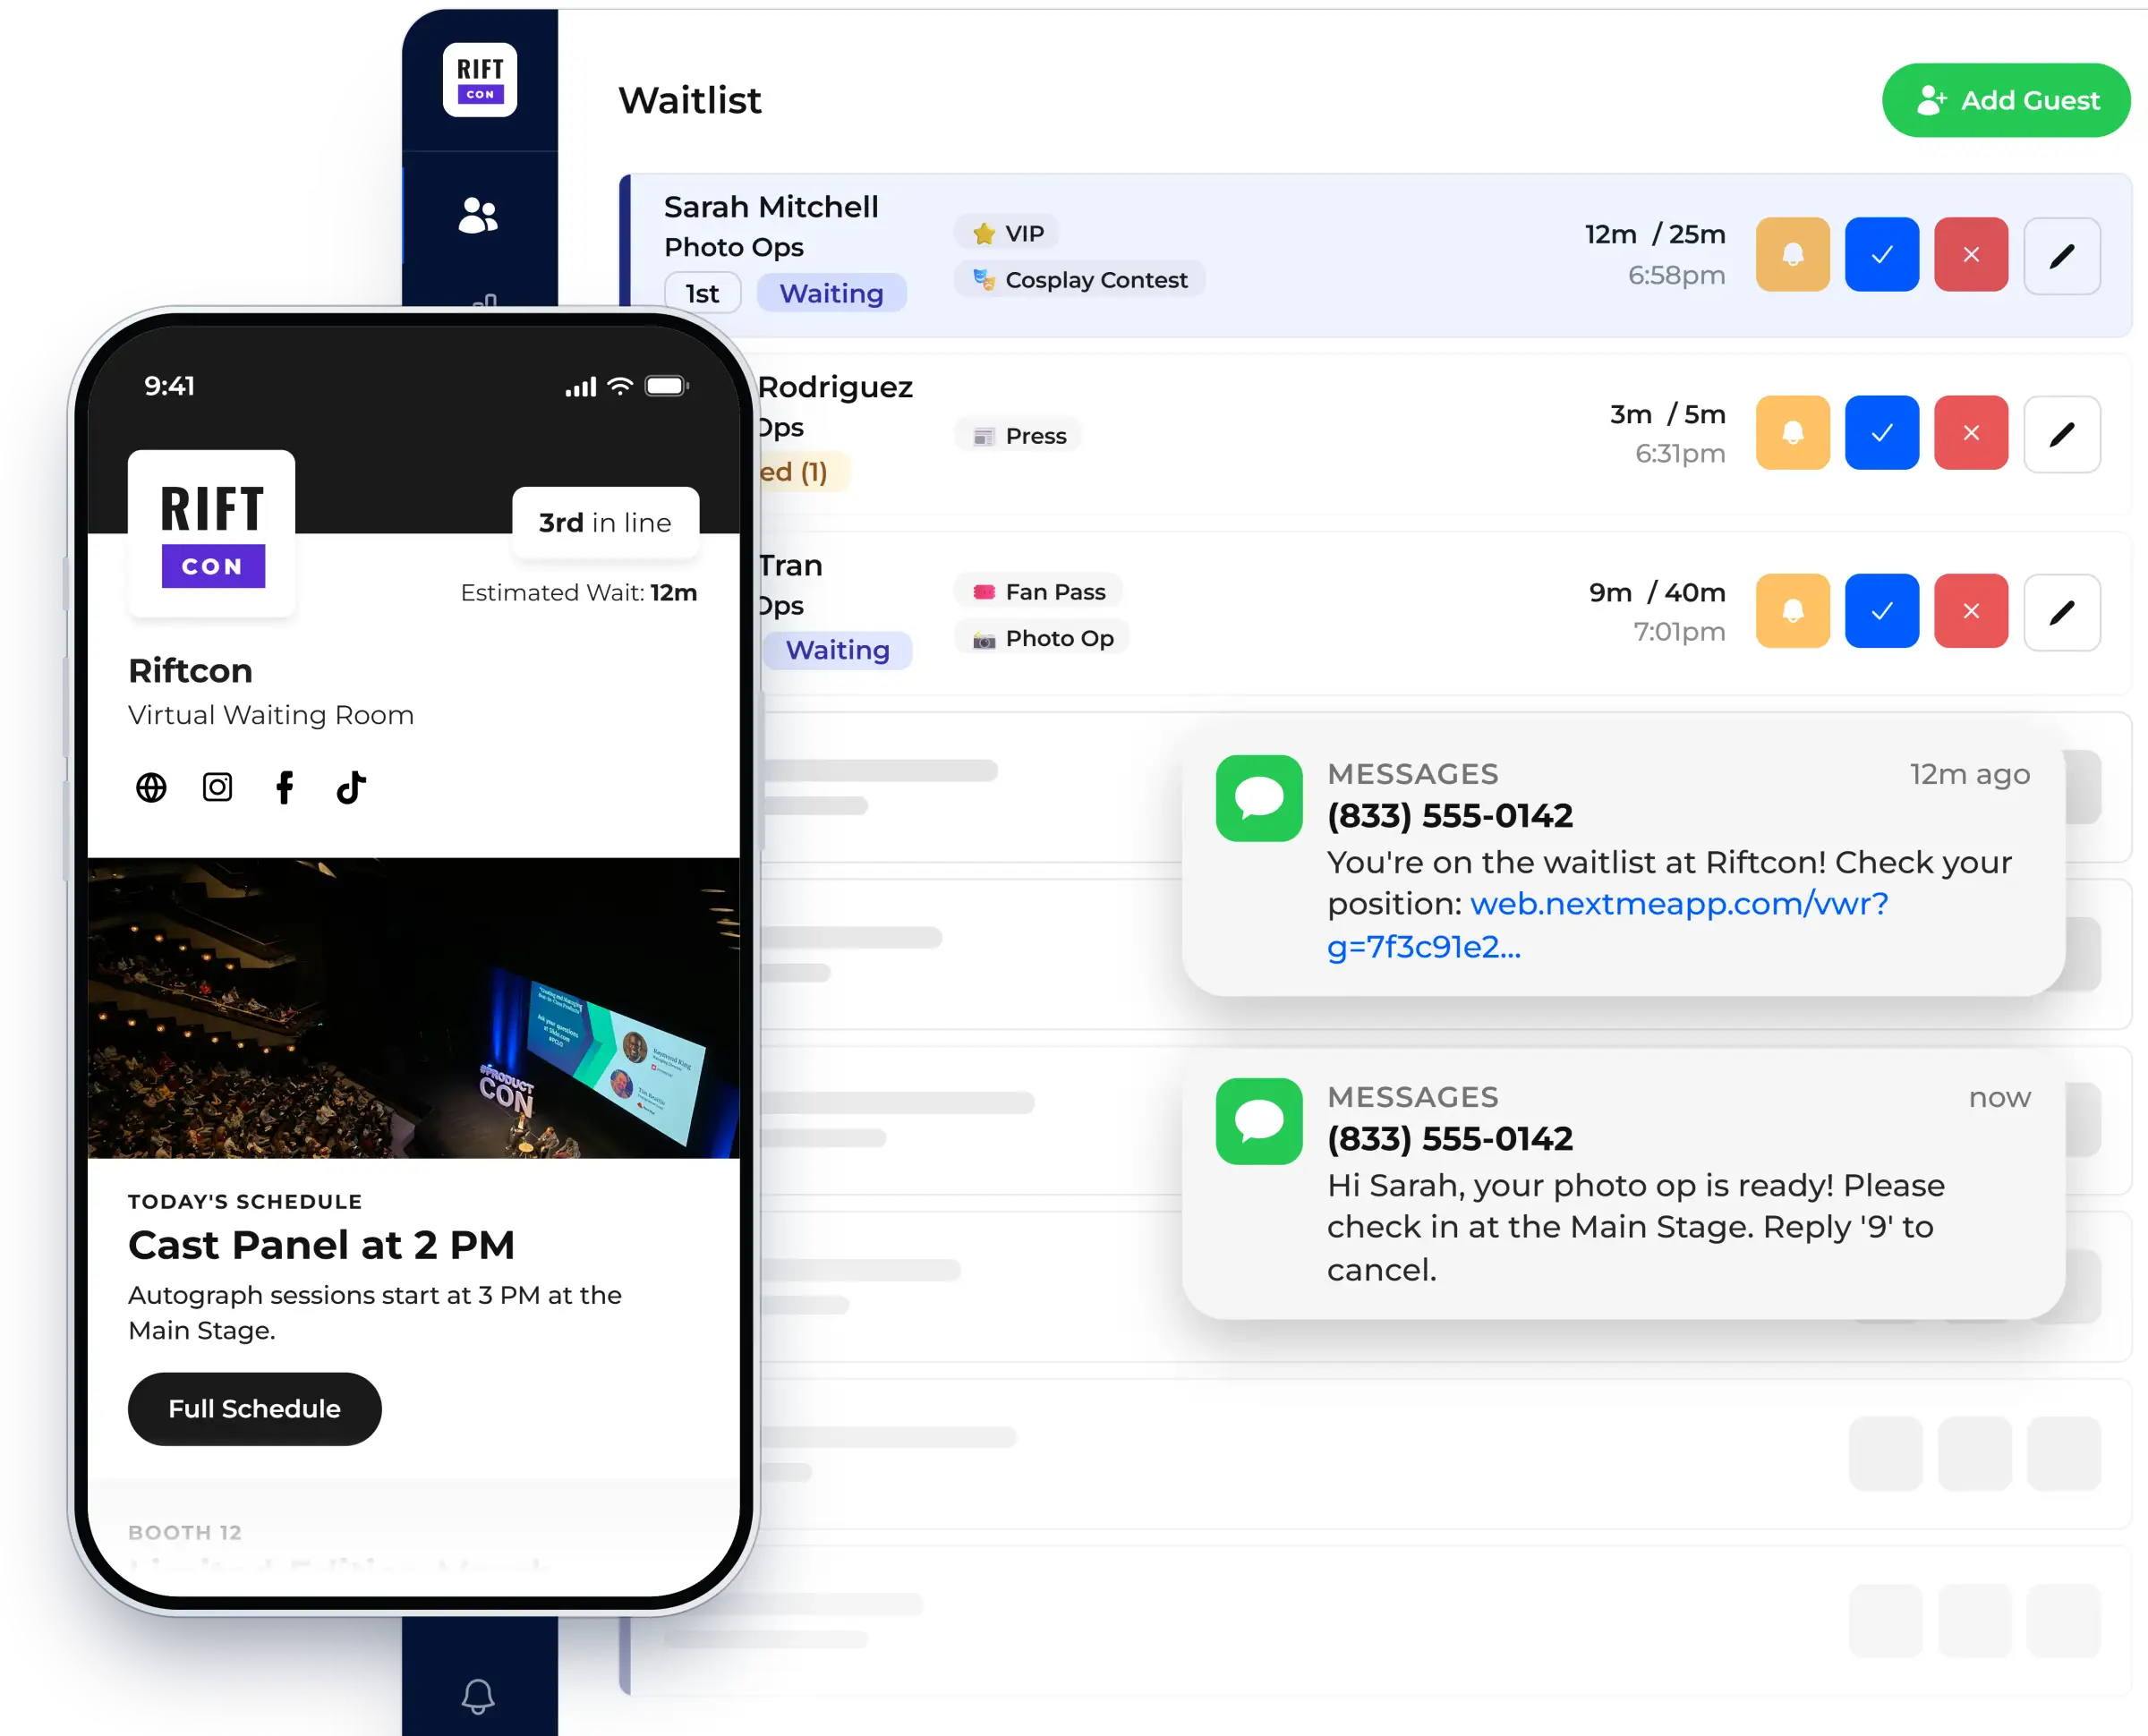Open the Facebook icon on phone
The height and width of the screenshot is (1736, 2148).
click(284, 787)
